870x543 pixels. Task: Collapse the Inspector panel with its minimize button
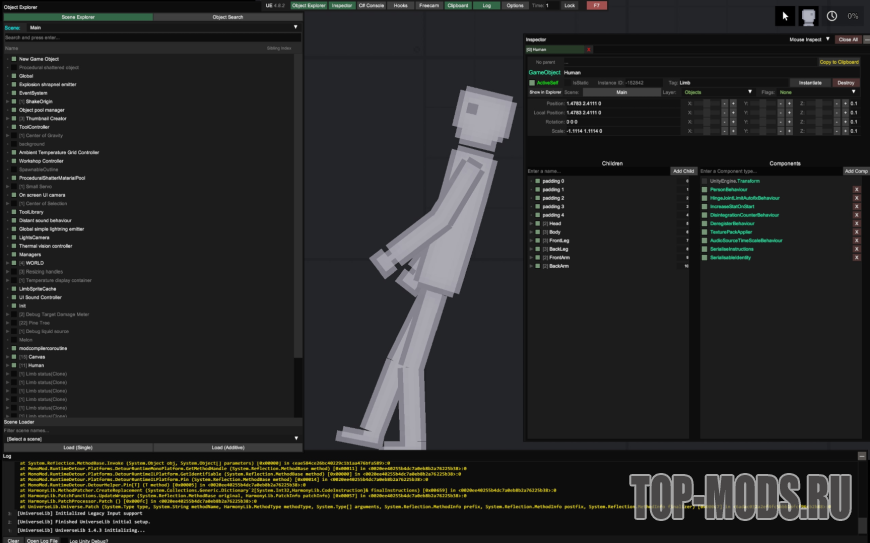pos(867,39)
